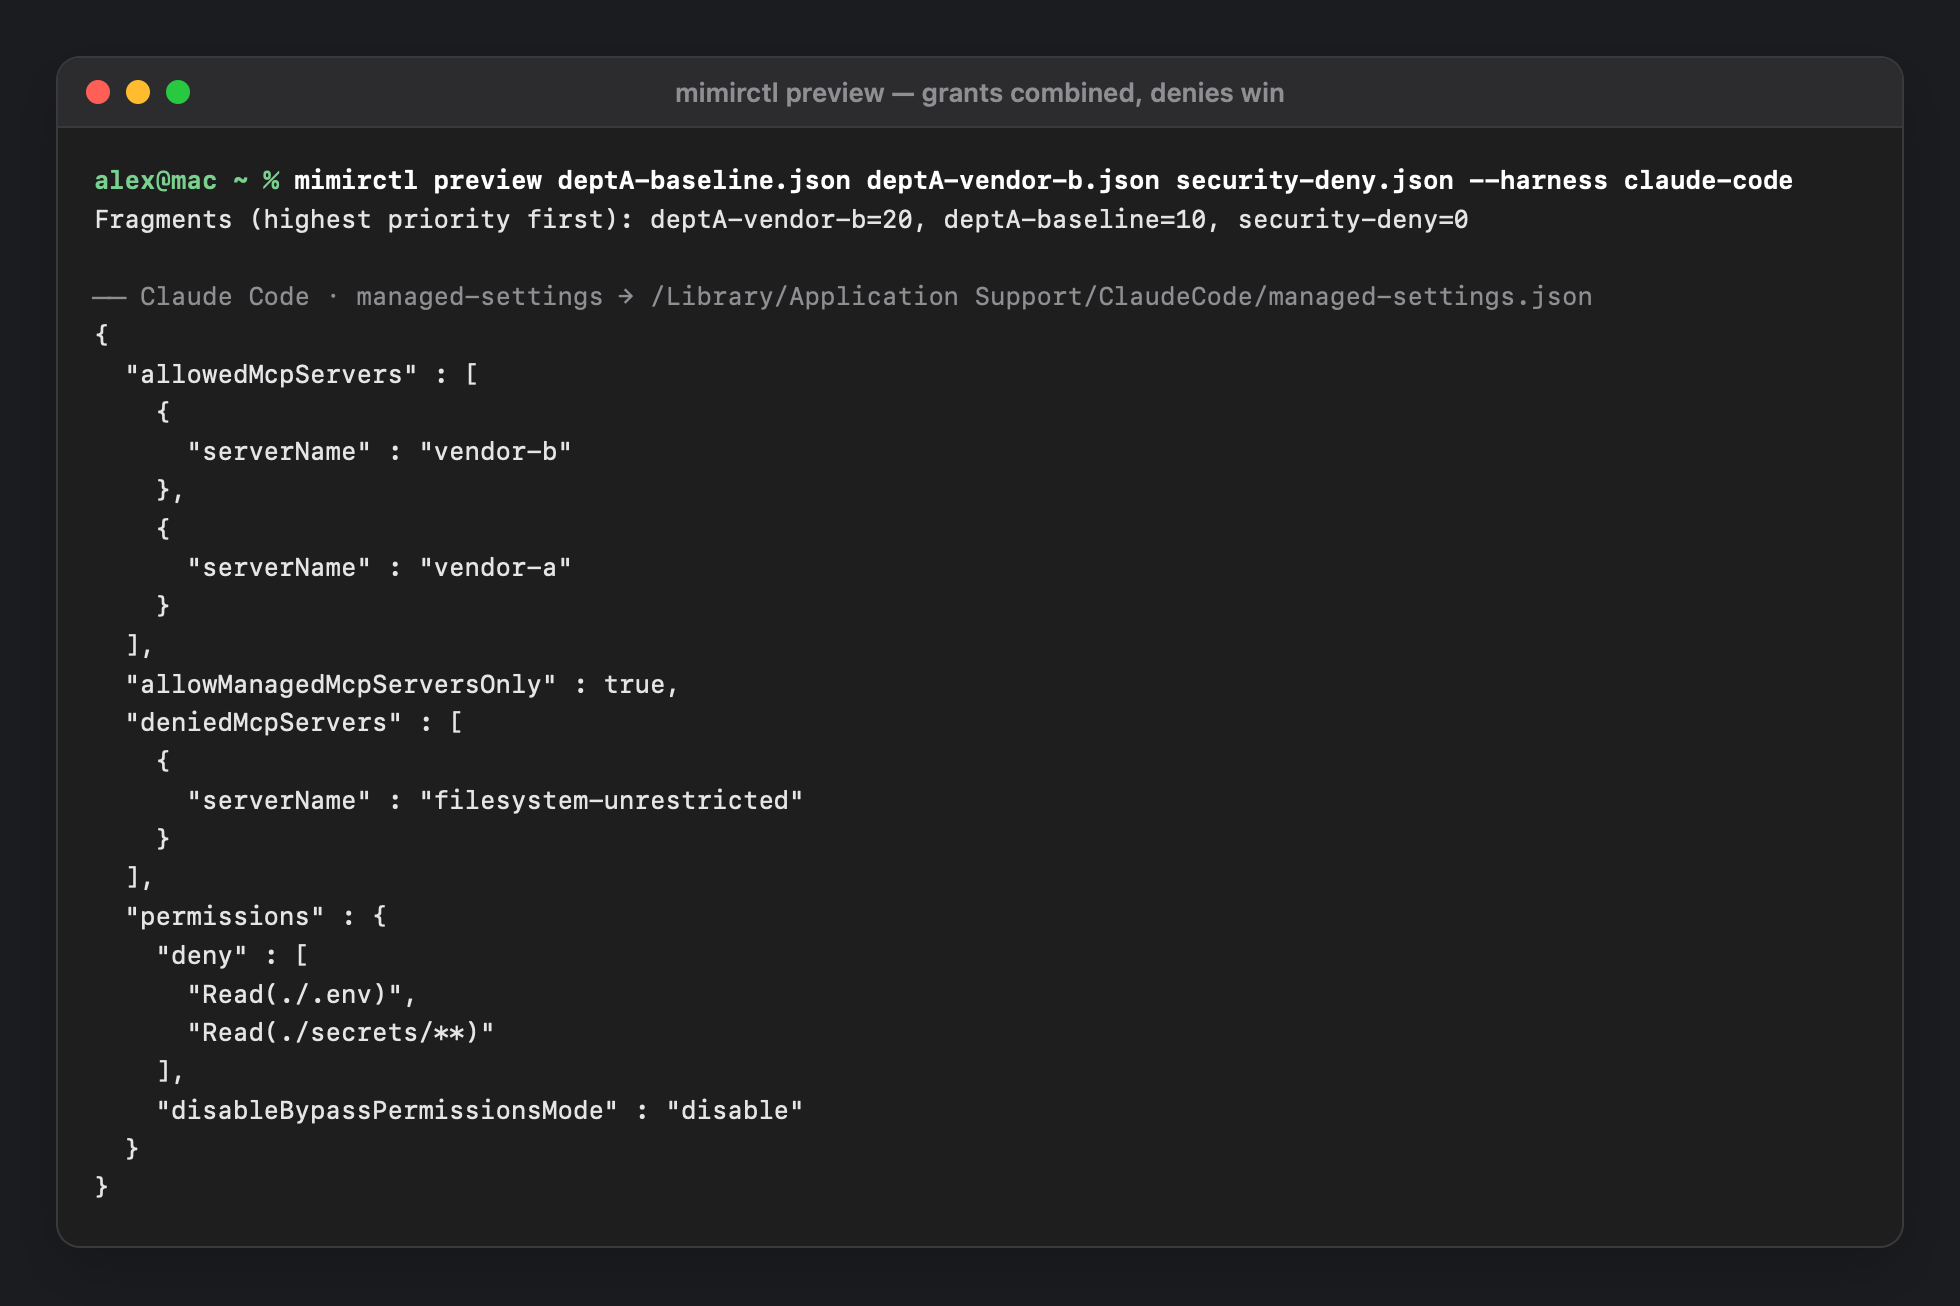Click 'mimirctl preview' at the command start

[x=418, y=180]
